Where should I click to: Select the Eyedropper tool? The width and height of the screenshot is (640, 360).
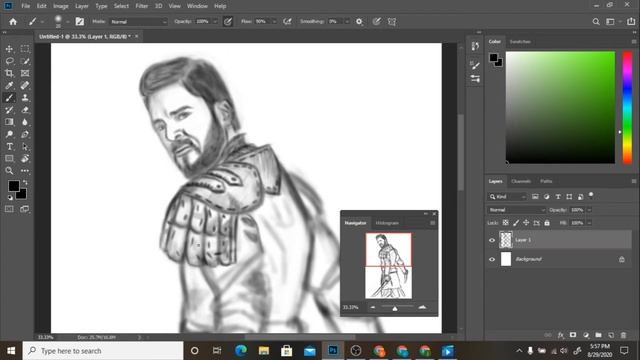coord(9,85)
